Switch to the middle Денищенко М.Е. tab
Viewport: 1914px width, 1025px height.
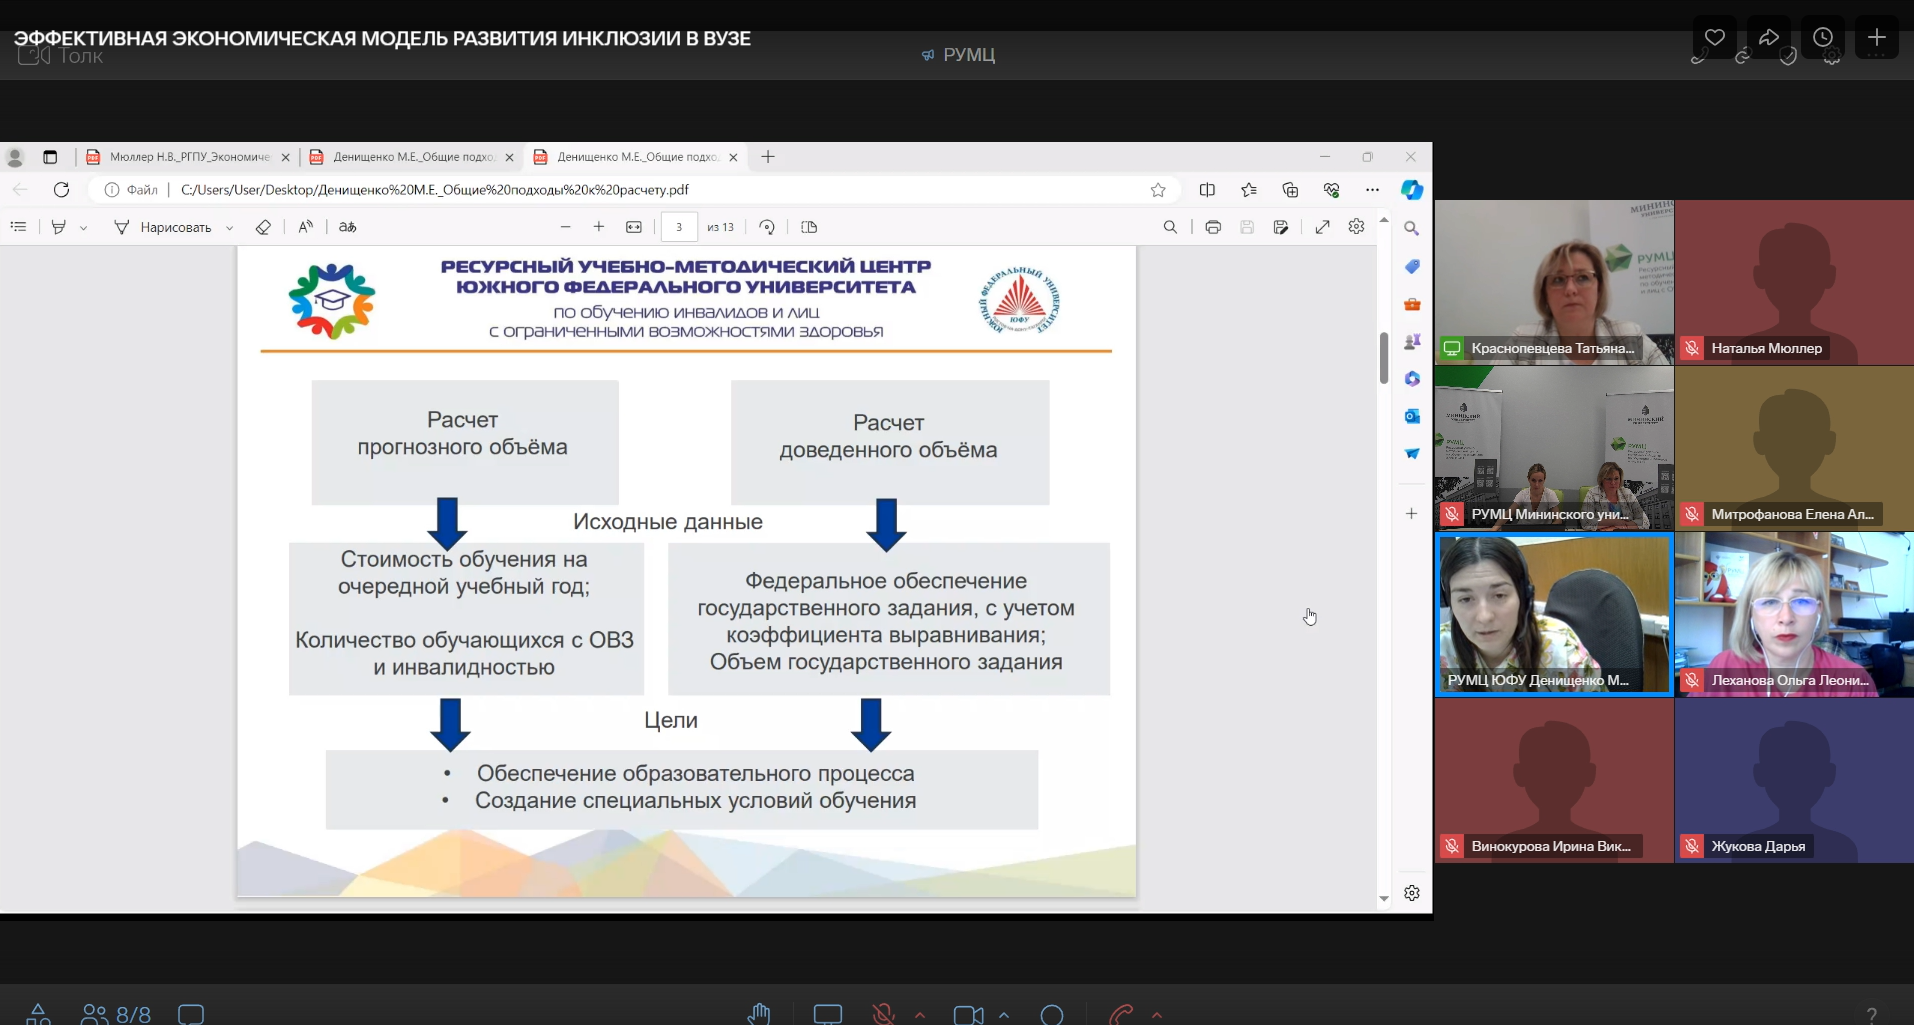(412, 157)
